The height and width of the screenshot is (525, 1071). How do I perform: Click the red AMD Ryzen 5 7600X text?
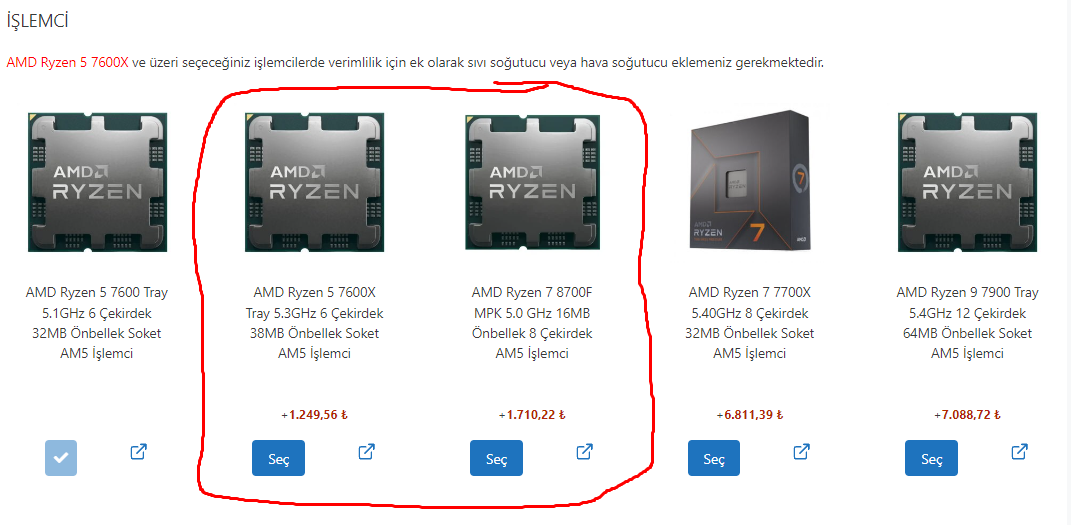tap(68, 63)
